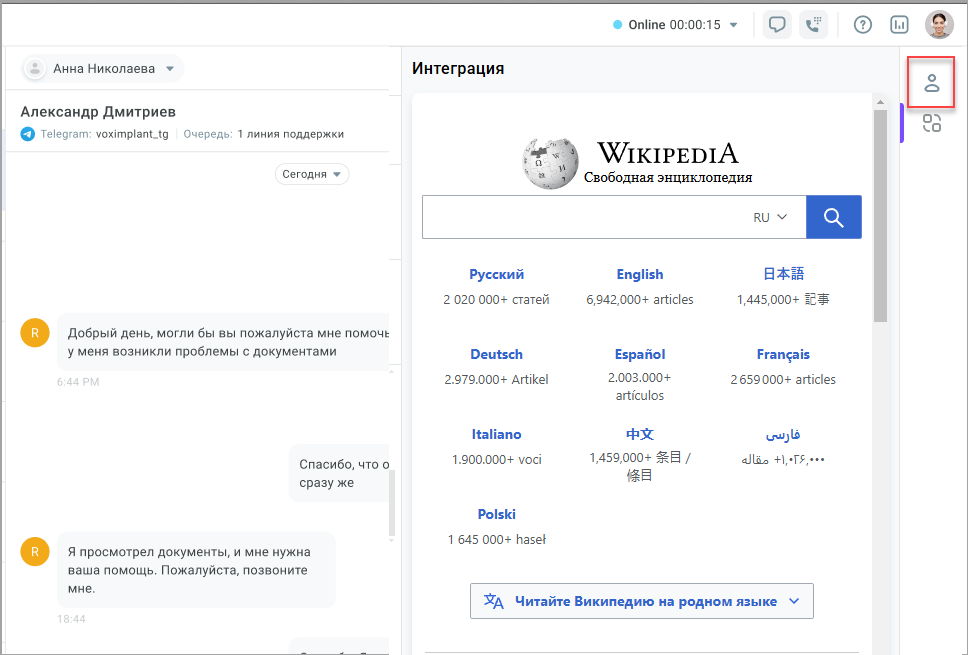Open the Deutsch Wikipedia link
The width and height of the screenshot is (968, 655).
496,354
